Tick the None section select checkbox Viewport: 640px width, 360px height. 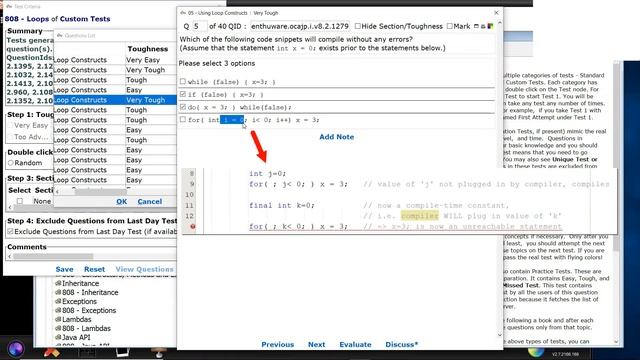20,201
